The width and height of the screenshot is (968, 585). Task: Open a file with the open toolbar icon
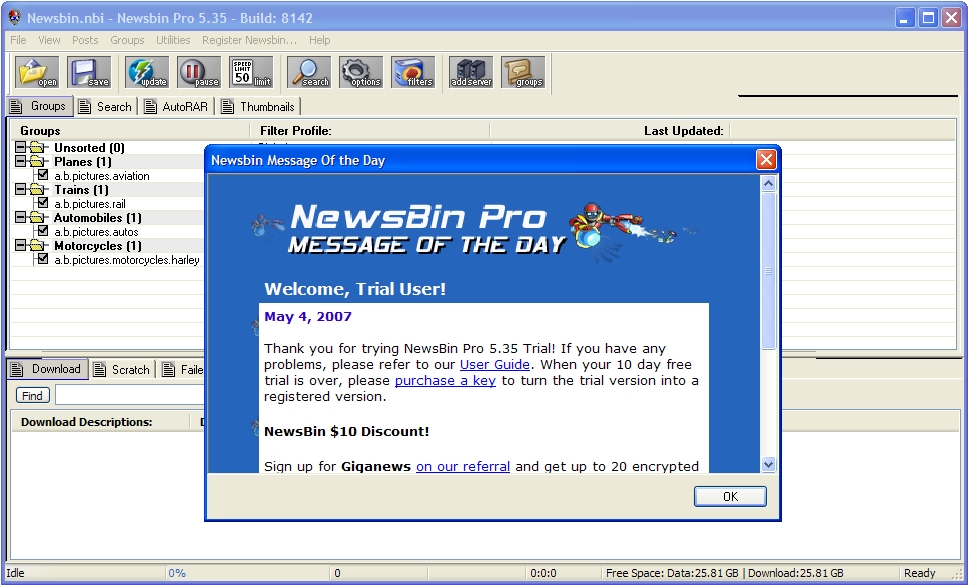click(x=37, y=72)
